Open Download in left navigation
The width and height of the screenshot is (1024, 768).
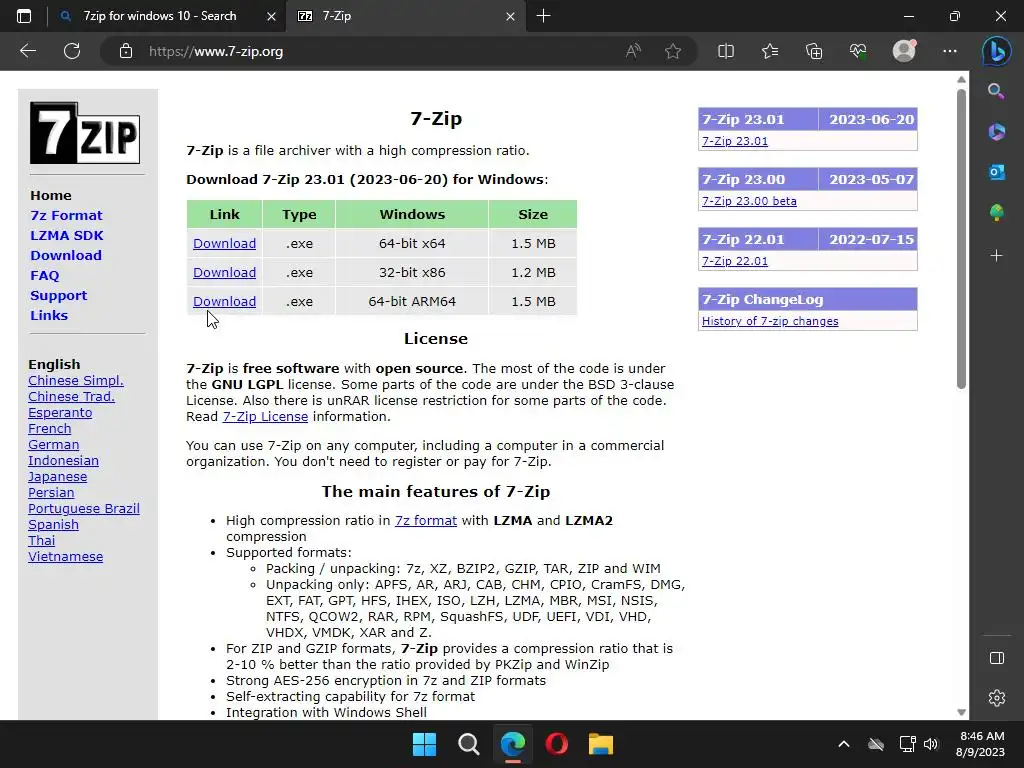point(66,255)
